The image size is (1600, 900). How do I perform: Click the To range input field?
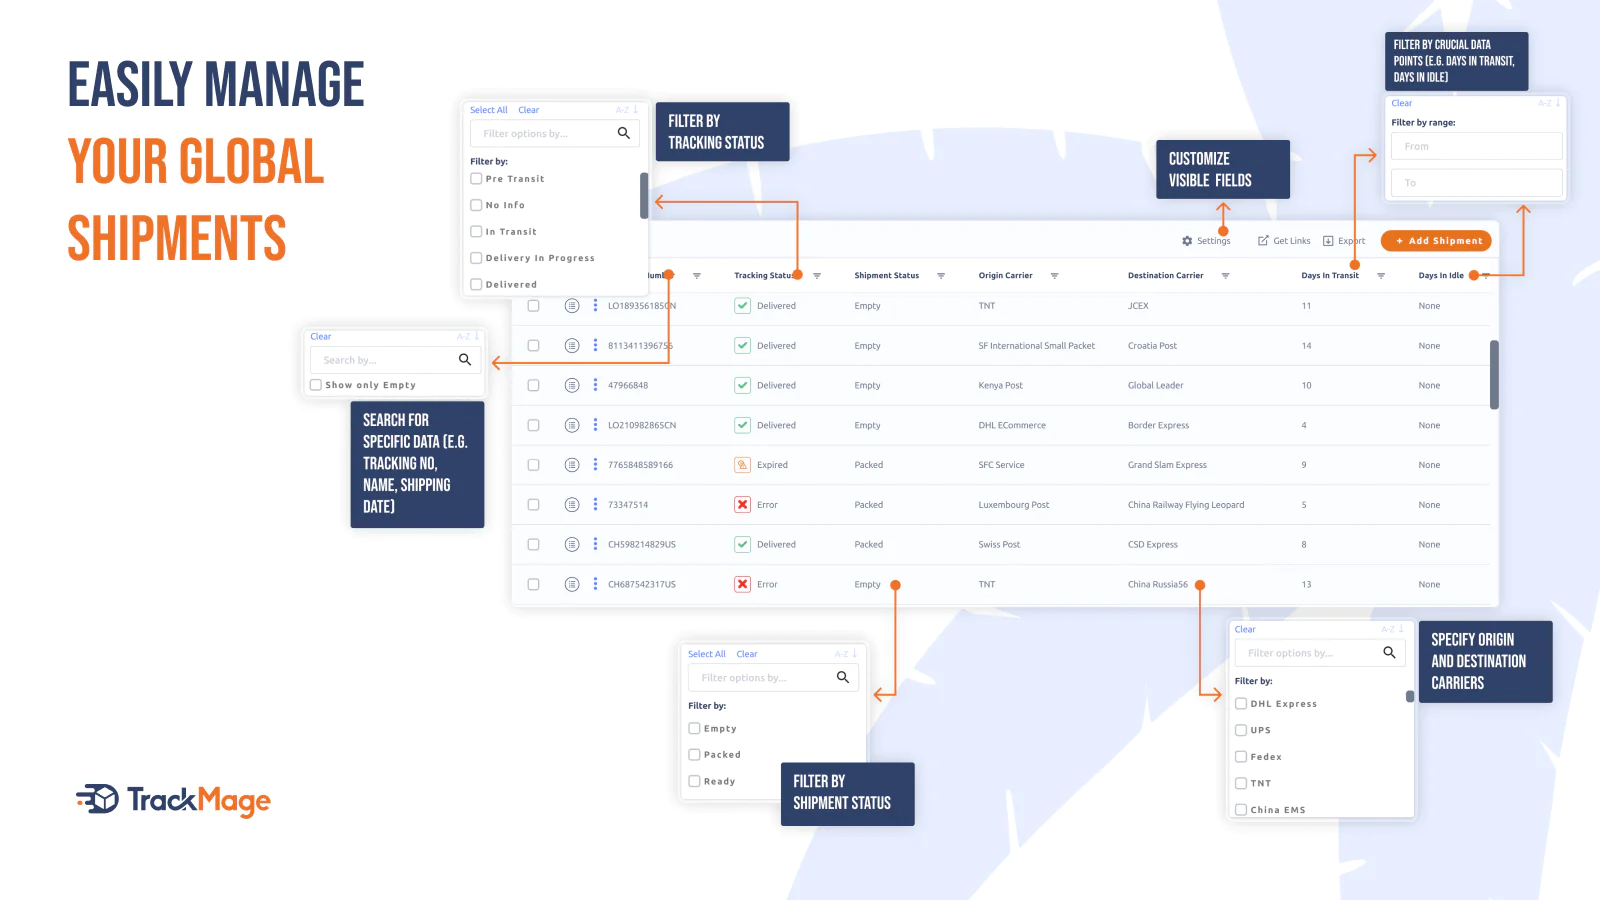(x=1476, y=183)
